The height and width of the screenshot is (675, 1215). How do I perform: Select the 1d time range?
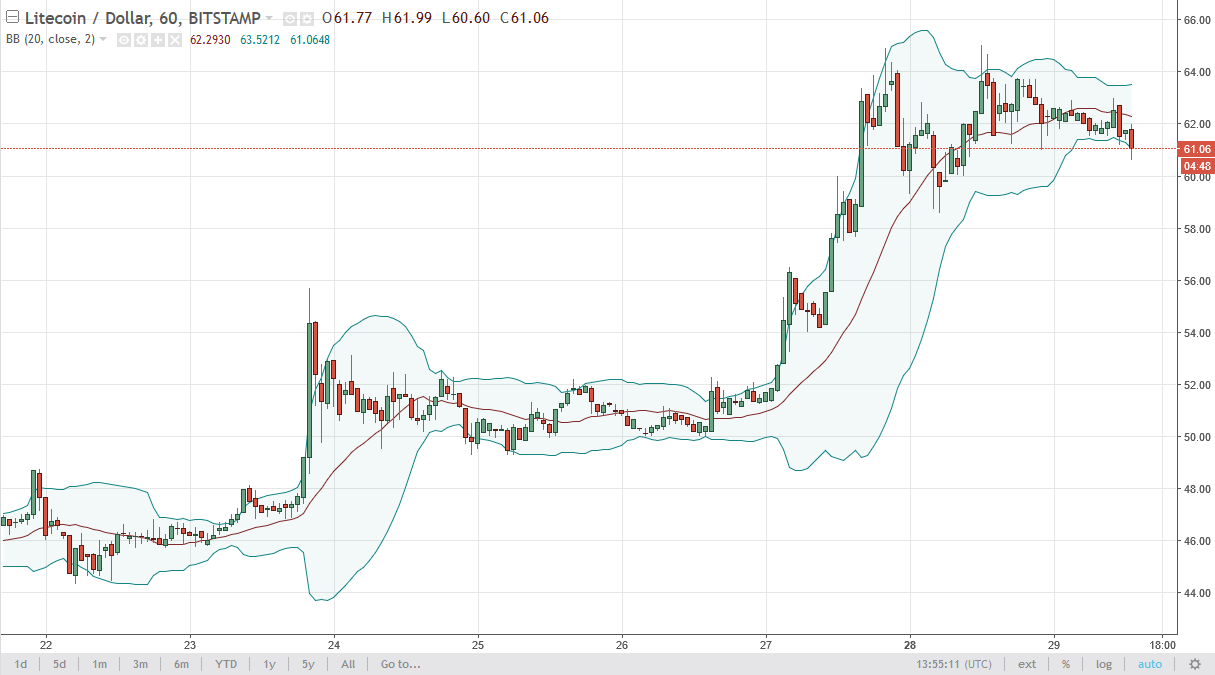(20, 664)
